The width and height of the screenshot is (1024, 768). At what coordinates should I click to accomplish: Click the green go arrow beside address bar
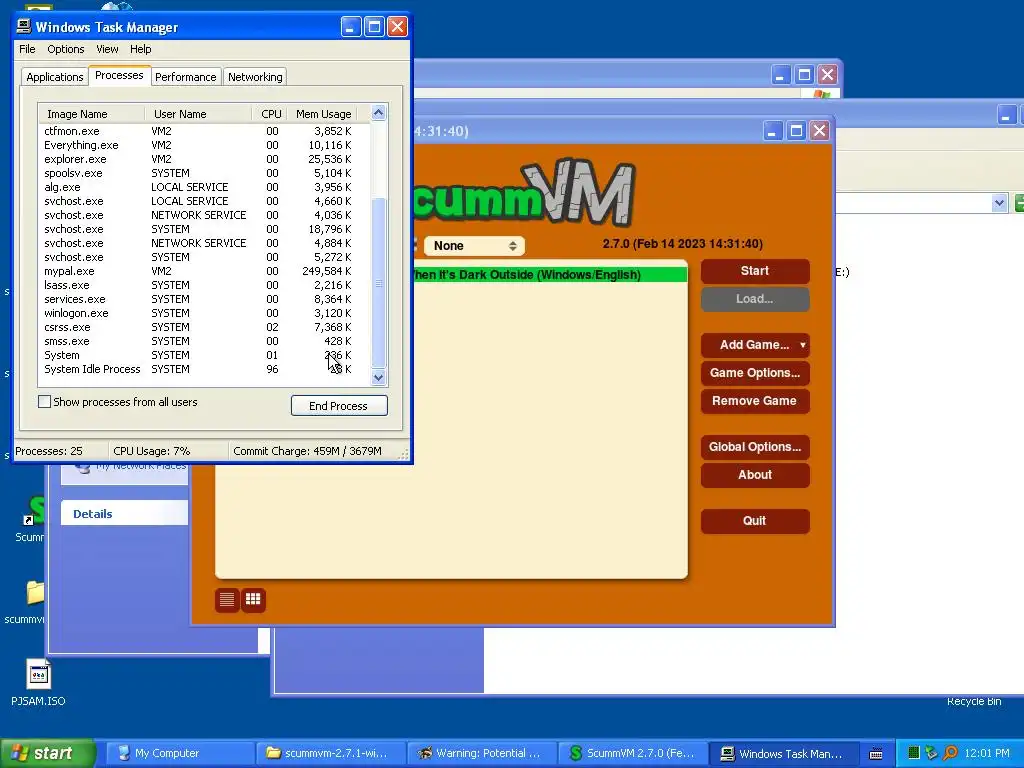tap(1019, 203)
